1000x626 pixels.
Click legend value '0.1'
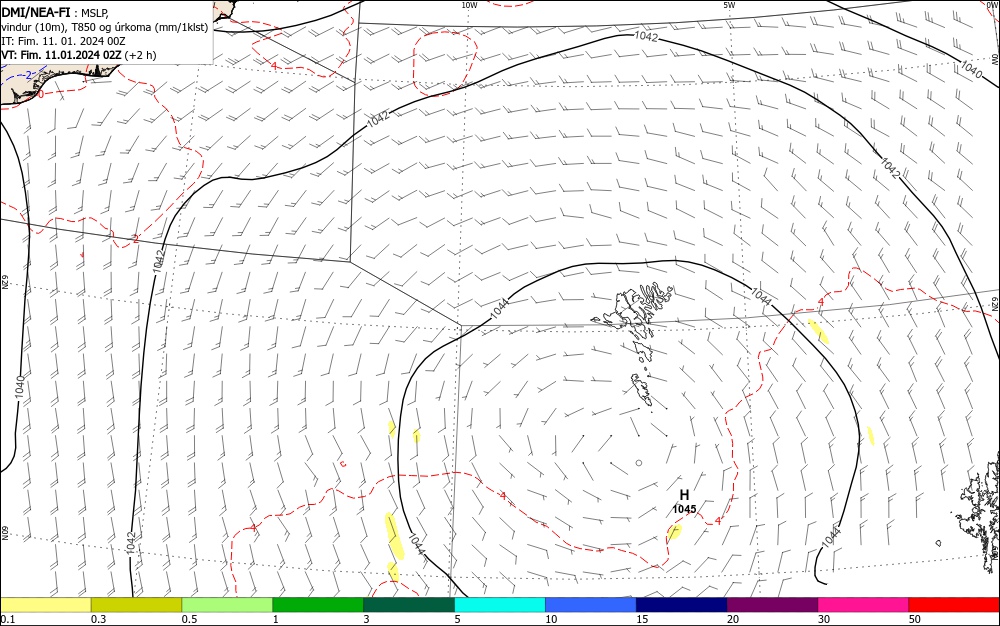[8, 619]
